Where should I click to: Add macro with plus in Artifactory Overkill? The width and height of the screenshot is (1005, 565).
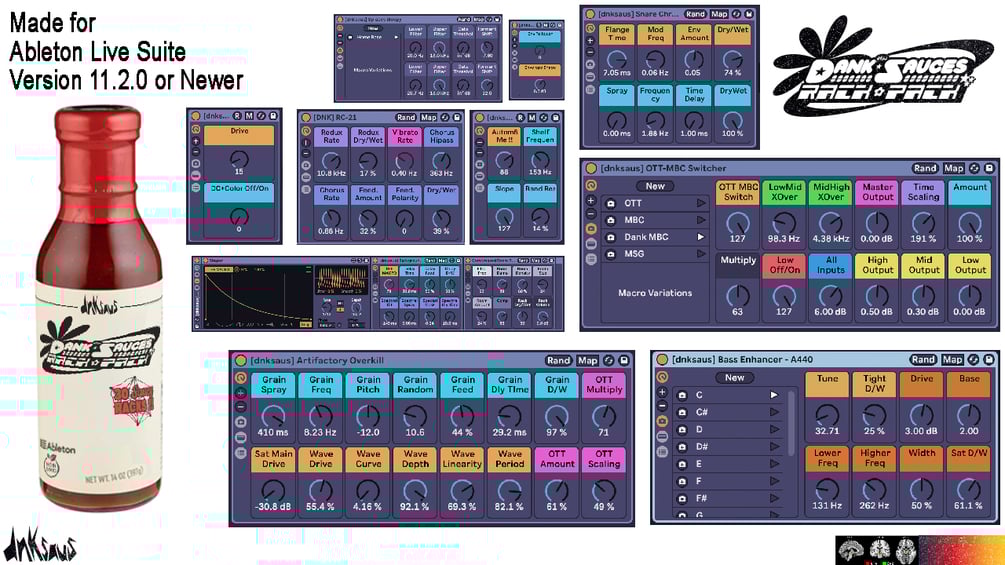[x=241, y=393]
